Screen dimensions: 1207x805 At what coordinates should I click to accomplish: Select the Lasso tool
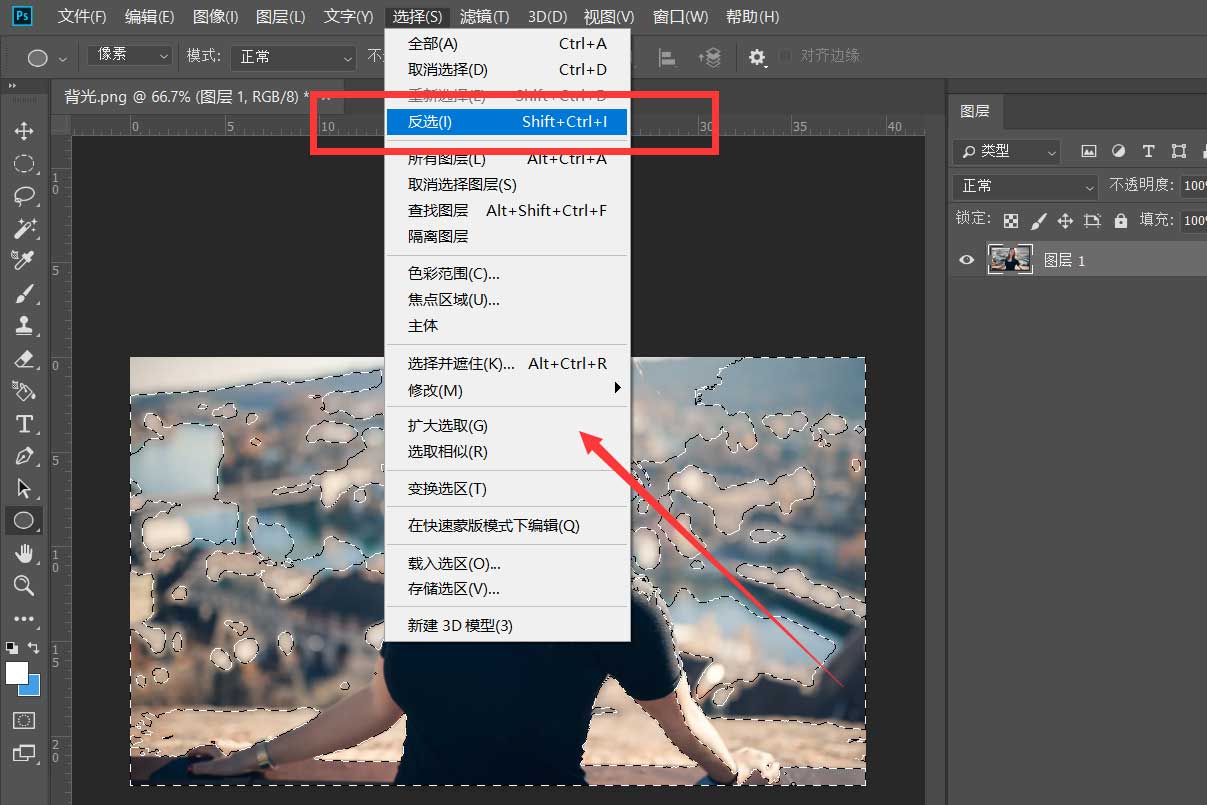24,196
